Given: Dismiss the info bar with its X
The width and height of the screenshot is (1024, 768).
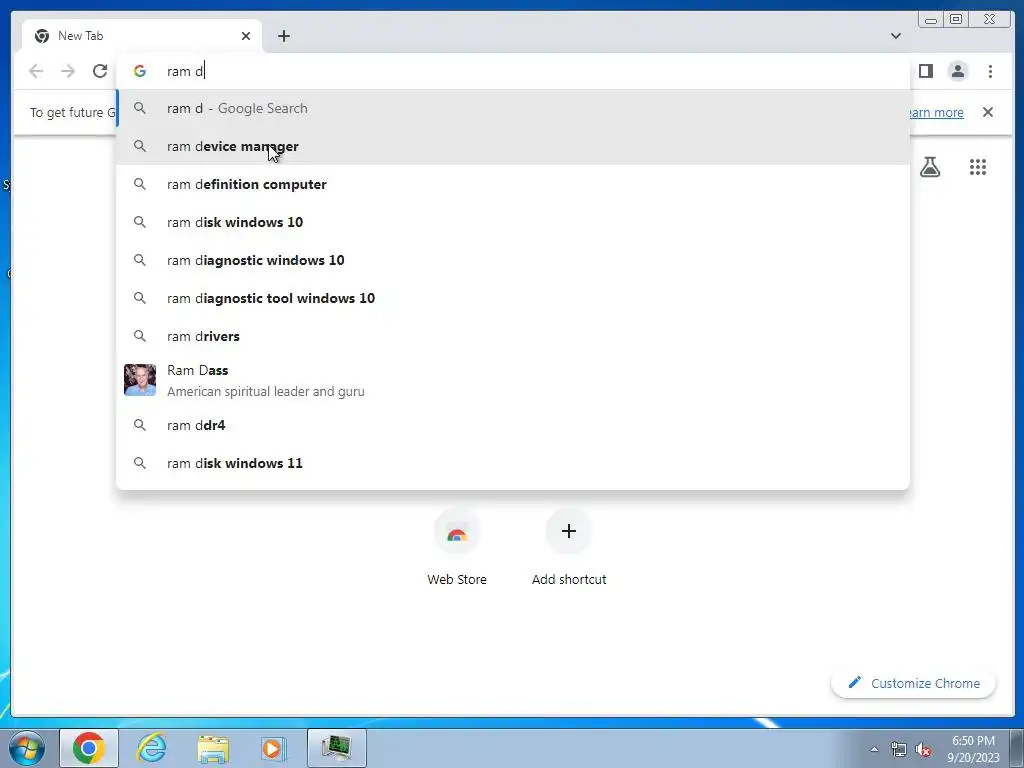Looking at the screenshot, I should pyautogui.click(x=987, y=112).
